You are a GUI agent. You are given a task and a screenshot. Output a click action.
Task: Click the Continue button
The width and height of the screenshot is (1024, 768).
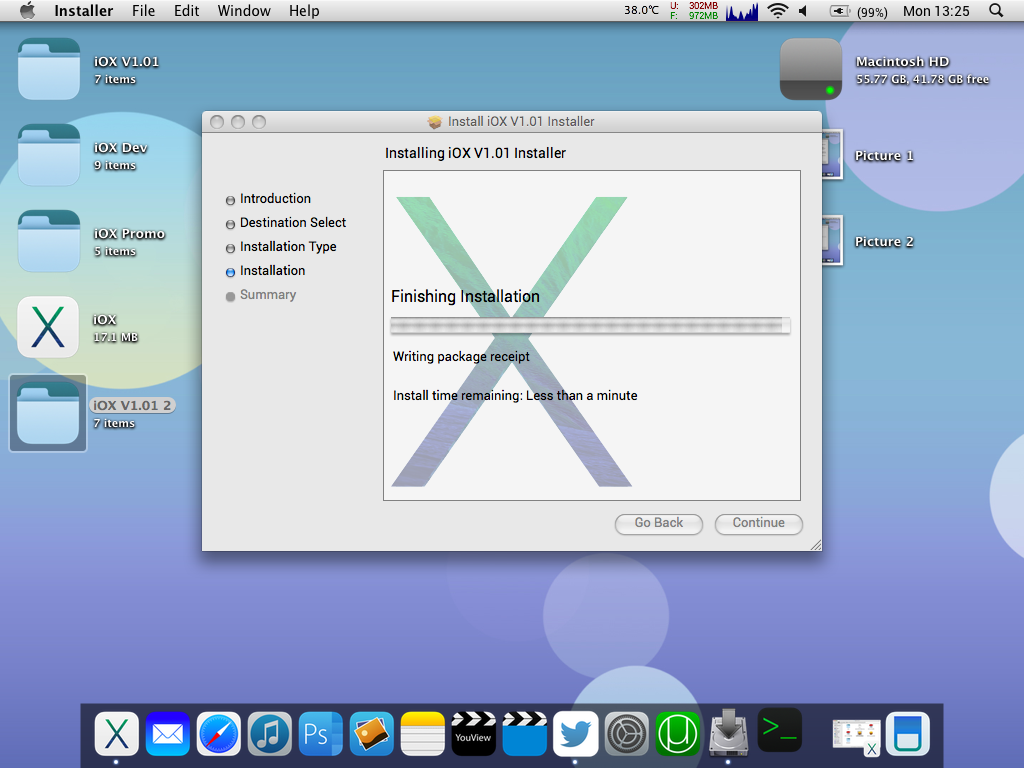758,523
